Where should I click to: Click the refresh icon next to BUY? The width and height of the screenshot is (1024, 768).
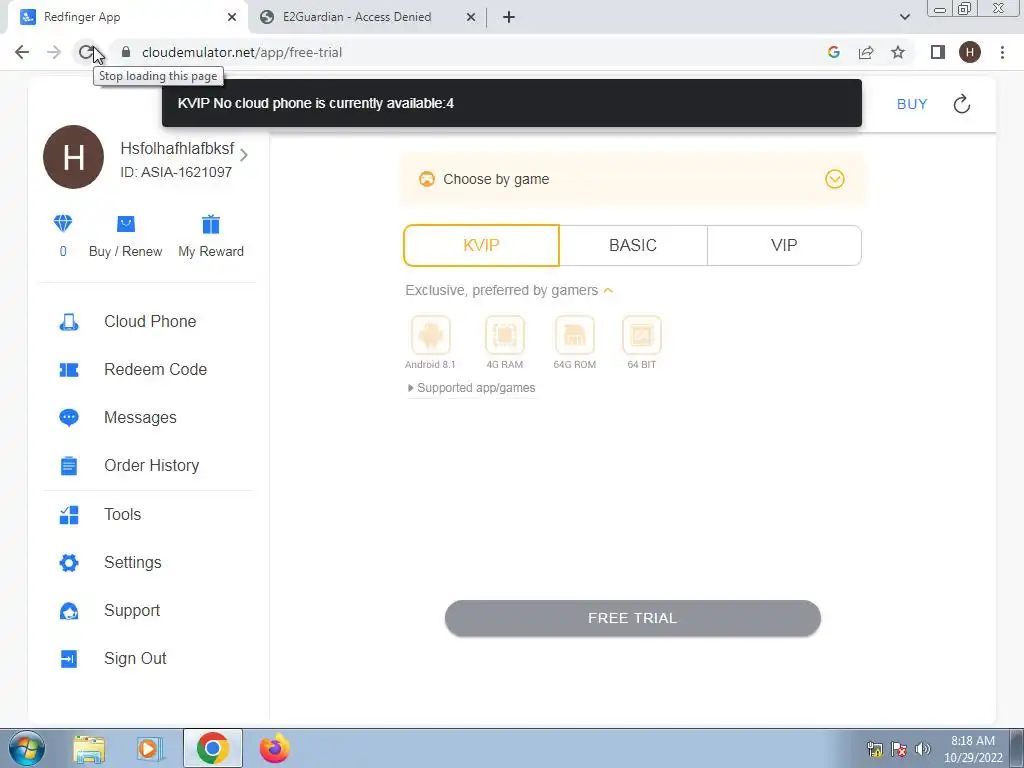(962, 104)
